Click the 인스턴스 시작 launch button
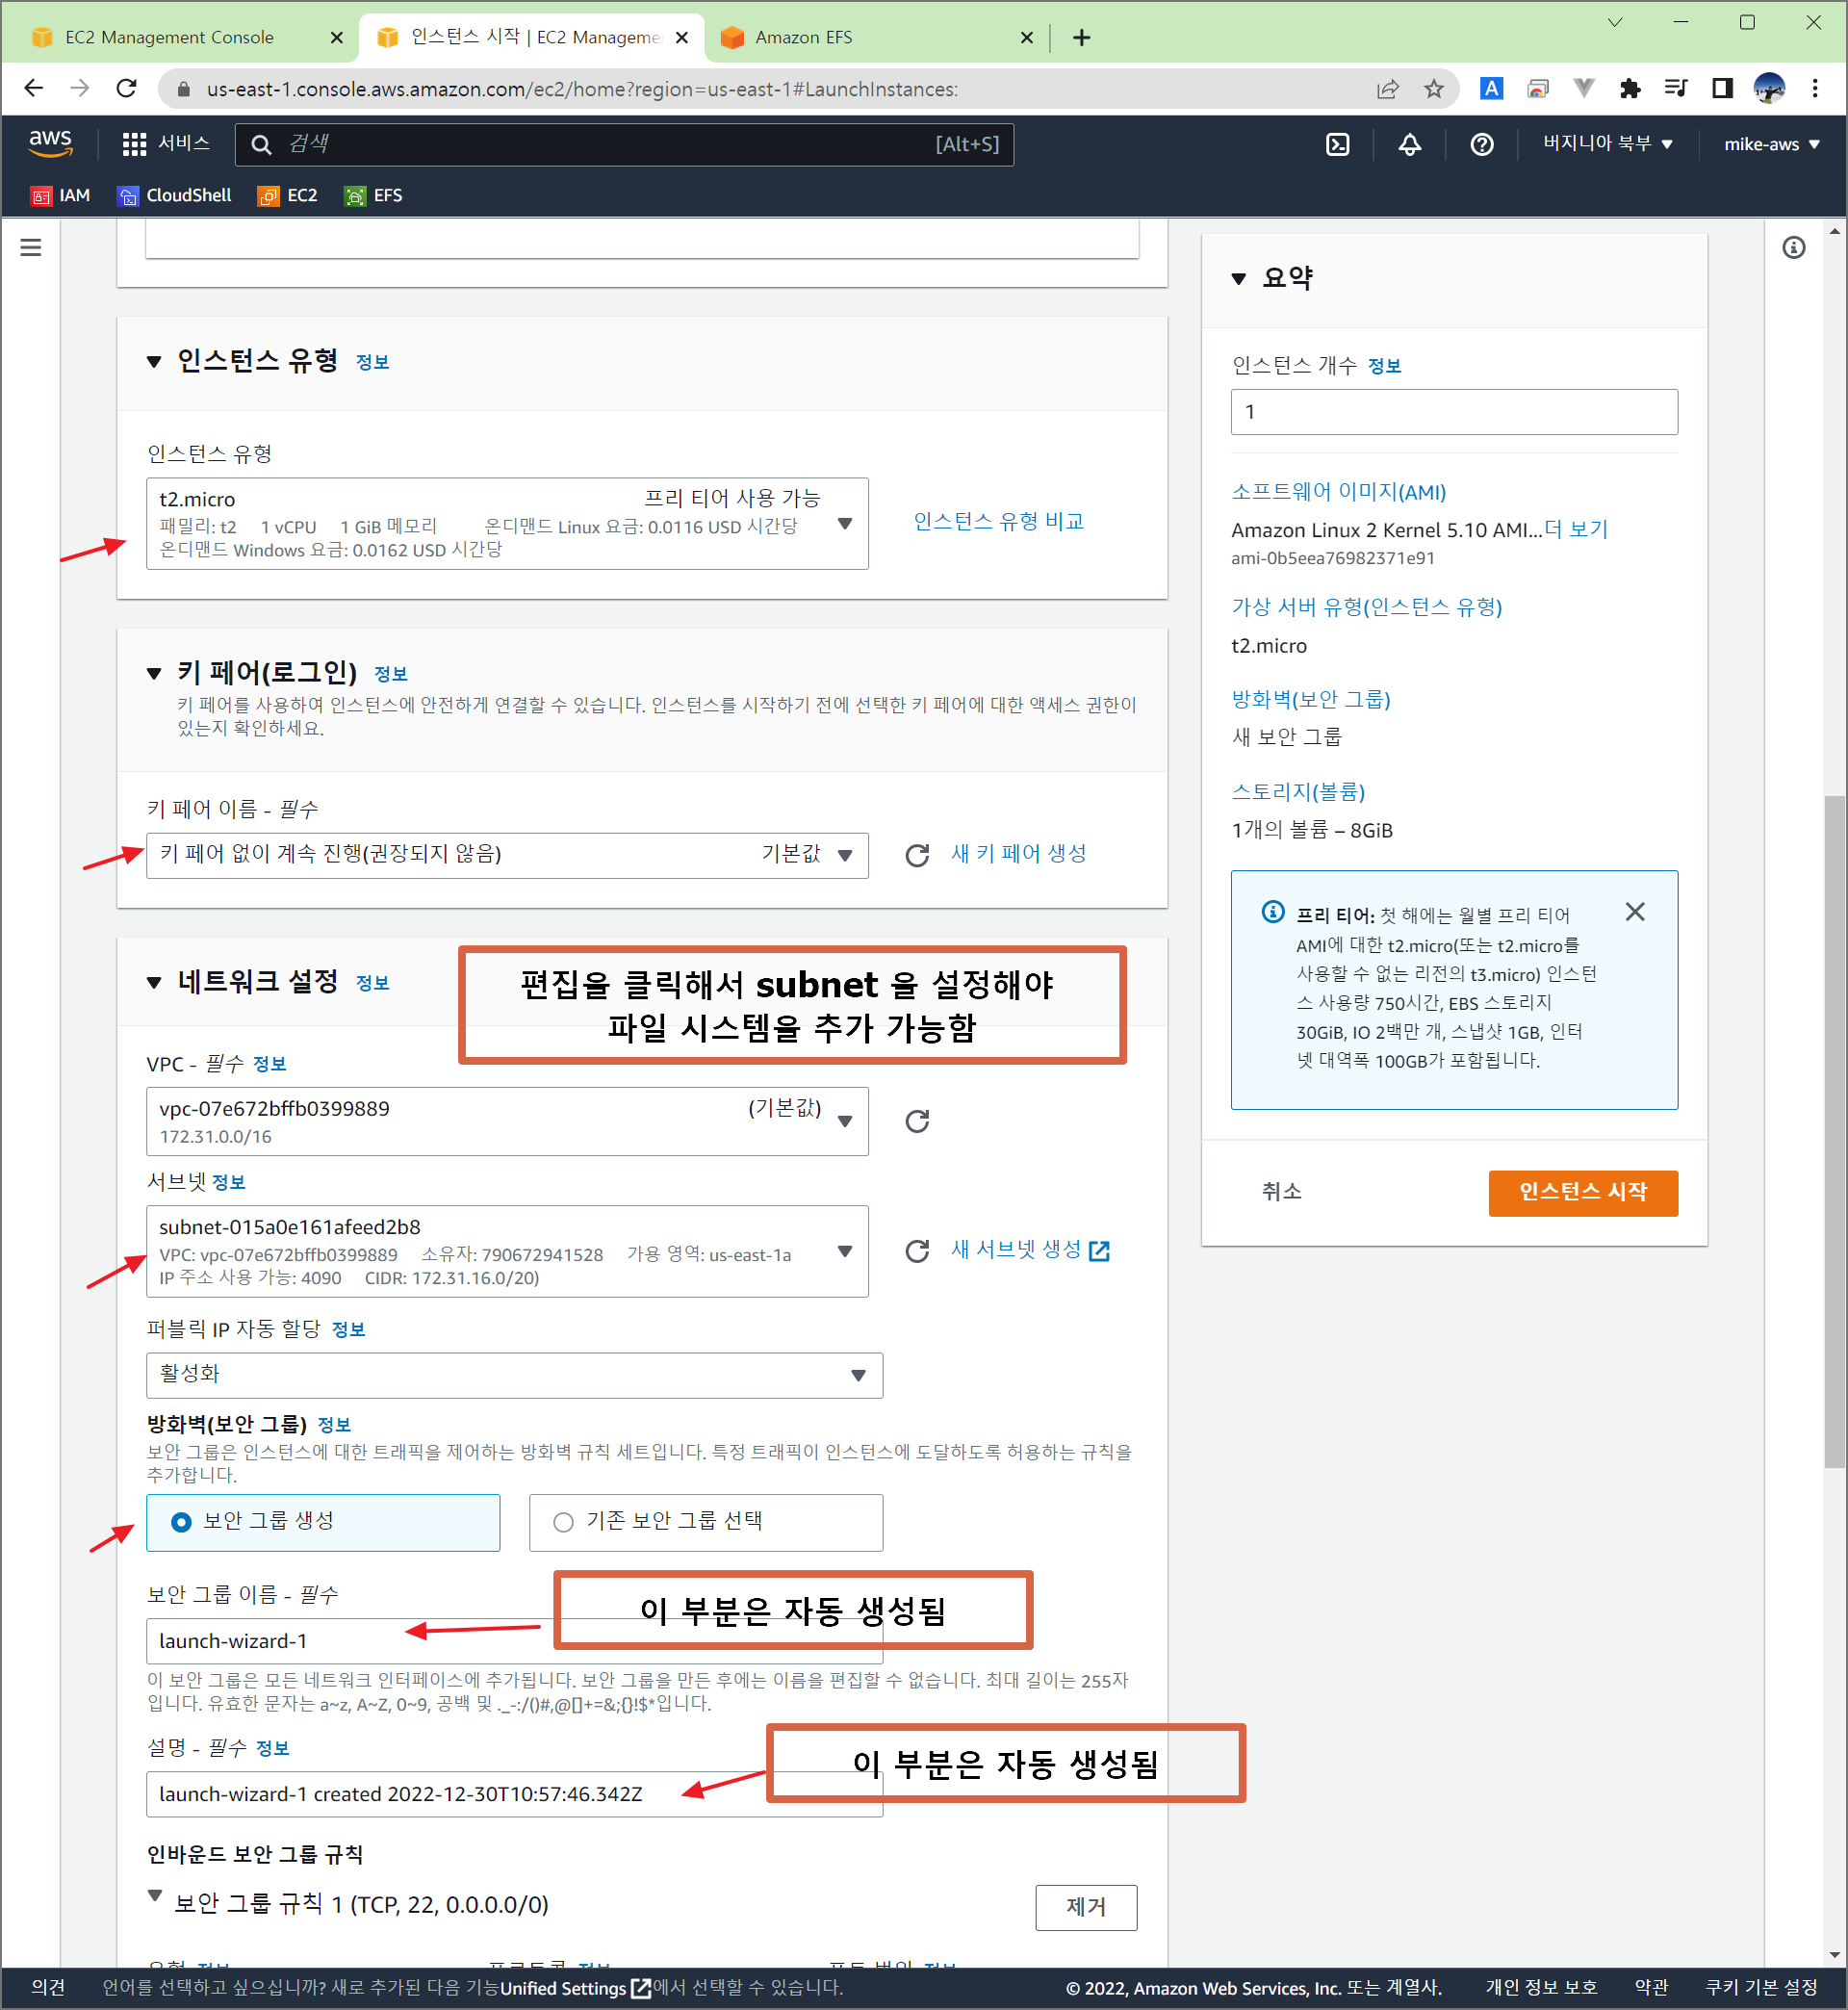 (x=1582, y=1192)
